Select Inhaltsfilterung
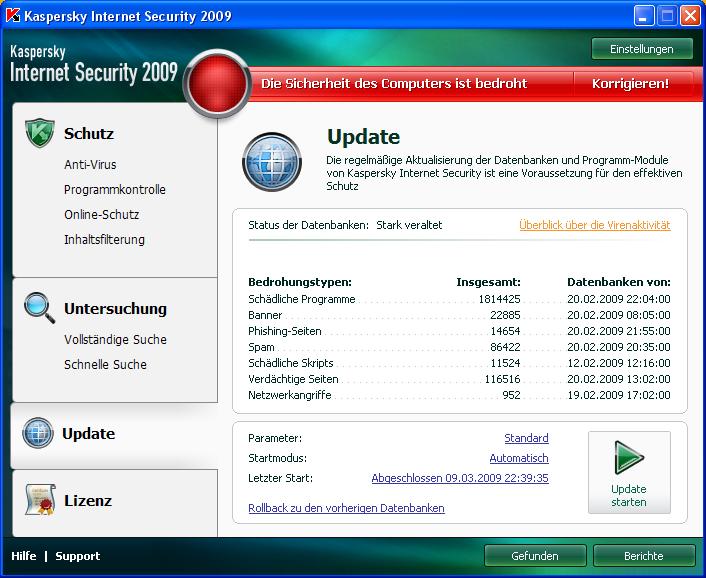This screenshot has height=578, width=706. 104,239
